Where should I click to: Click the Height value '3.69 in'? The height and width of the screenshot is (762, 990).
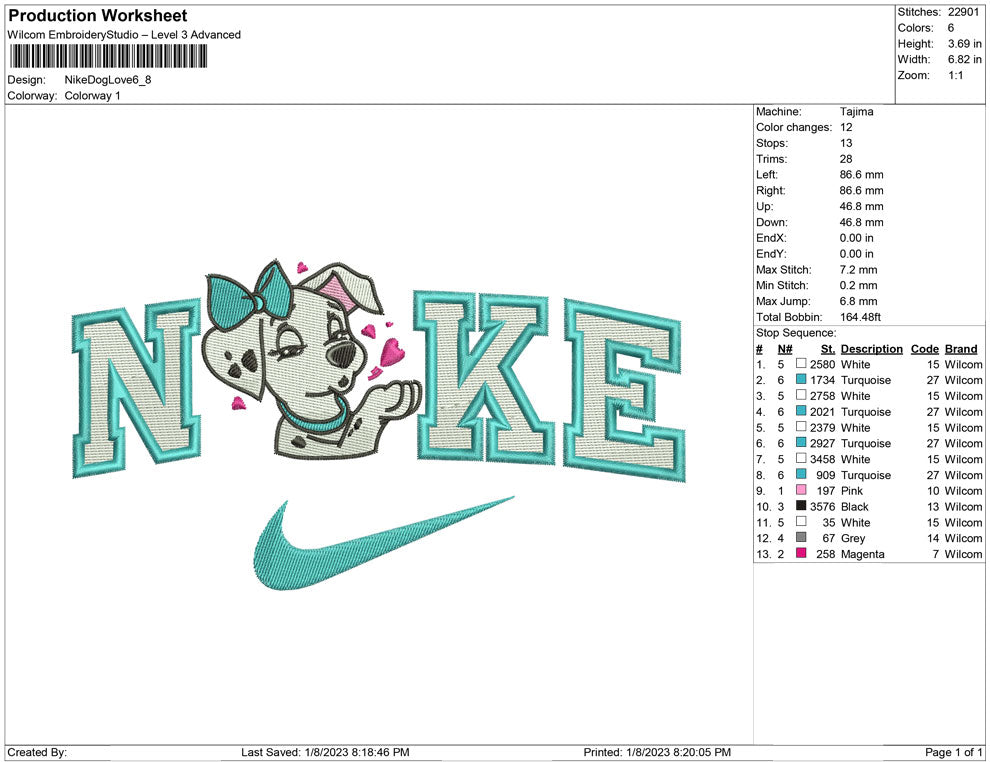(964, 44)
